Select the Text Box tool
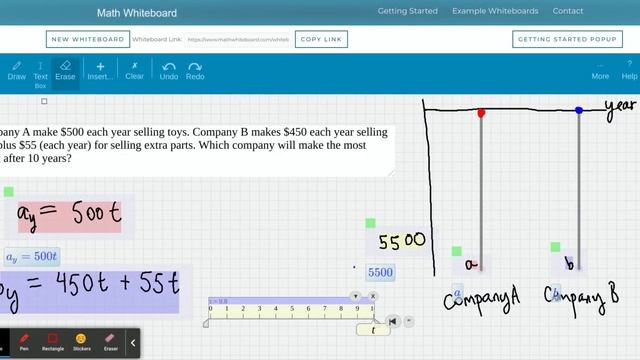Image resolution: width=640 pixels, height=360 pixels. point(40,75)
